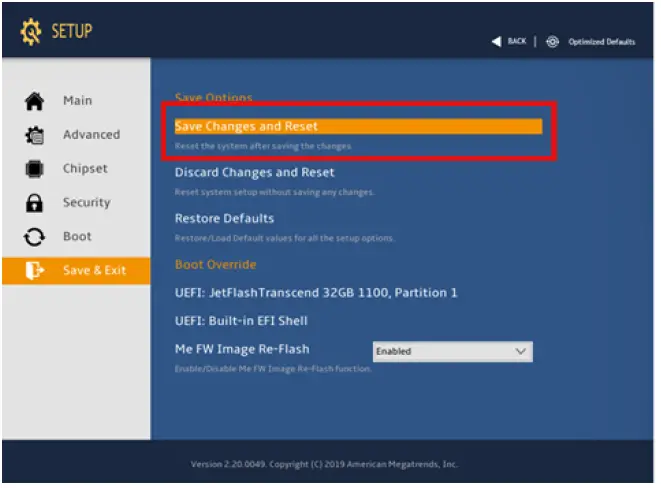Click the exit door icon beside Save & Exit
Viewport: 661px width, 488px height.
click(x=34, y=270)
